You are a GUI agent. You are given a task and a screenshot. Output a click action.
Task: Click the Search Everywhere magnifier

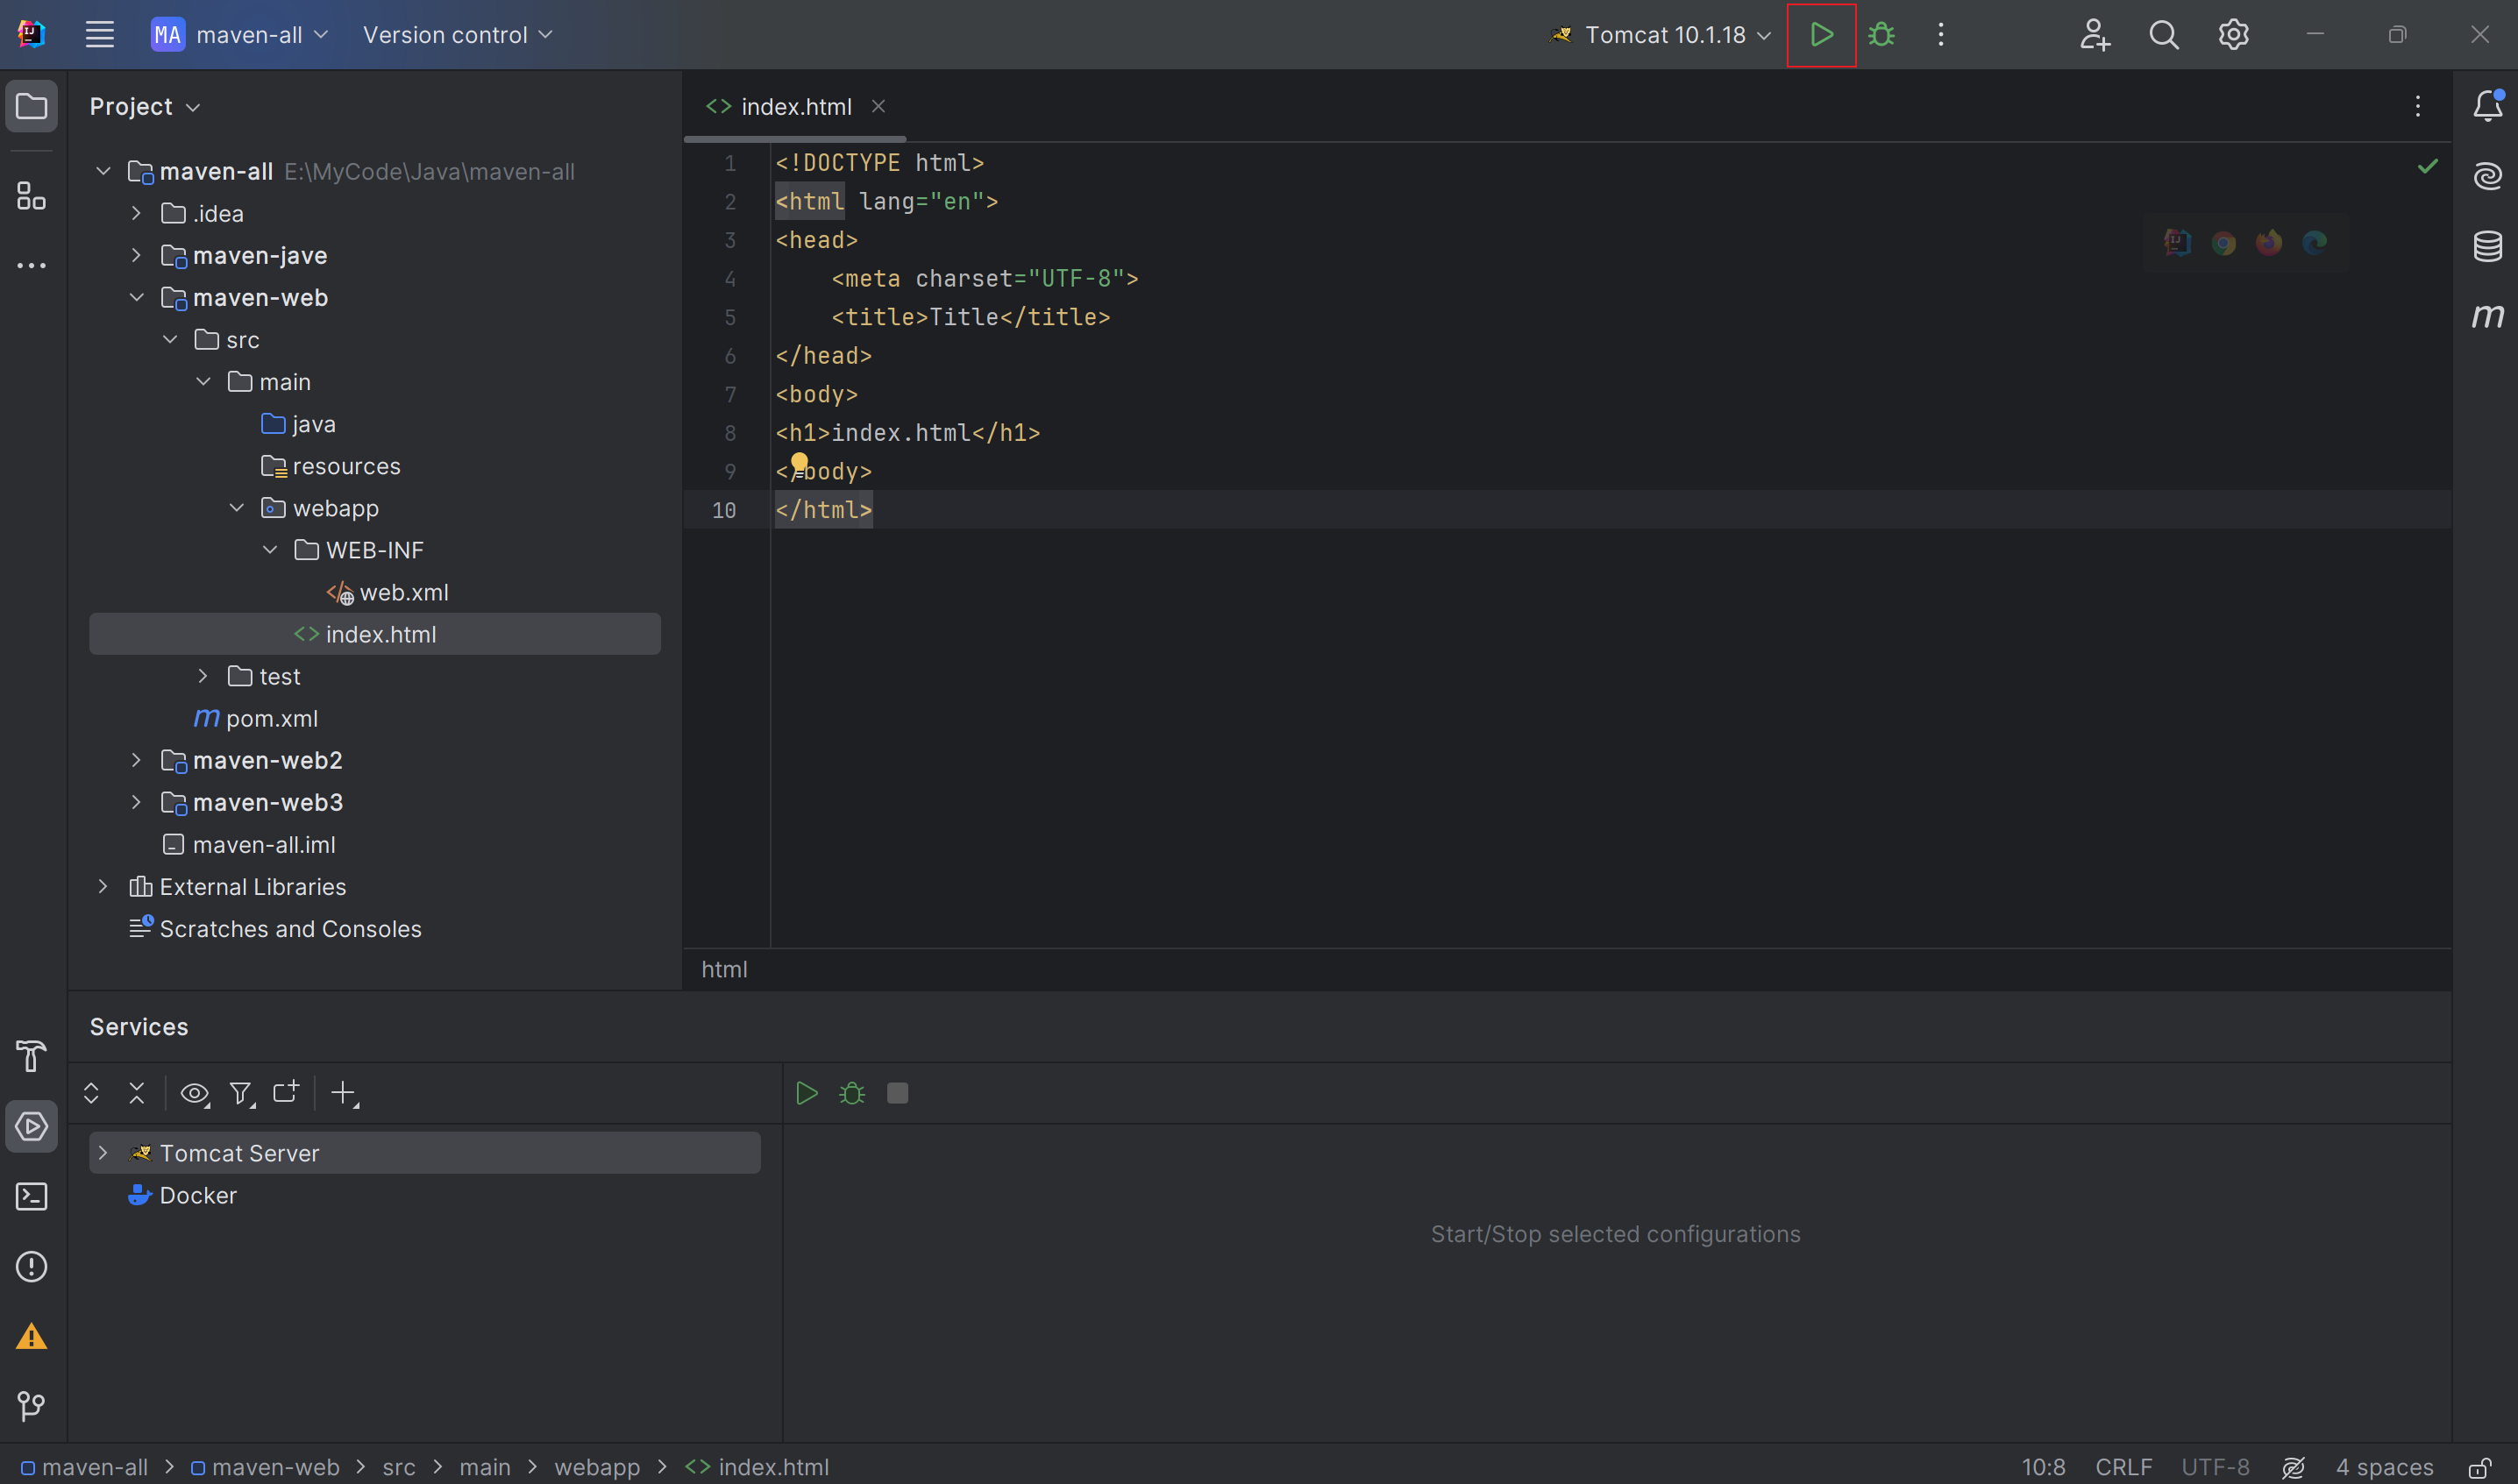click(x=2163, y=34)
